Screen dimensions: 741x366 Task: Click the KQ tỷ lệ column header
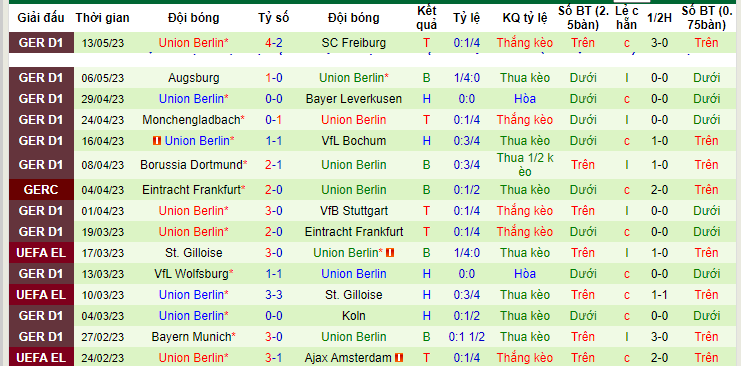[x=525, y=18]
